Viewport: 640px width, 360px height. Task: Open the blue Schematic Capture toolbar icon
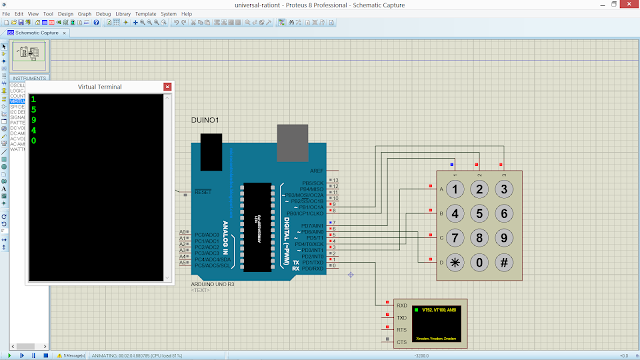[44, 22]
